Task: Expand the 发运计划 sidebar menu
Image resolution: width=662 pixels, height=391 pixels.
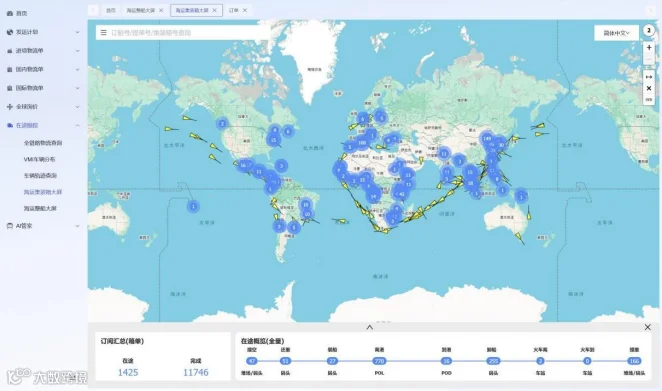Action: coord(43,32)
